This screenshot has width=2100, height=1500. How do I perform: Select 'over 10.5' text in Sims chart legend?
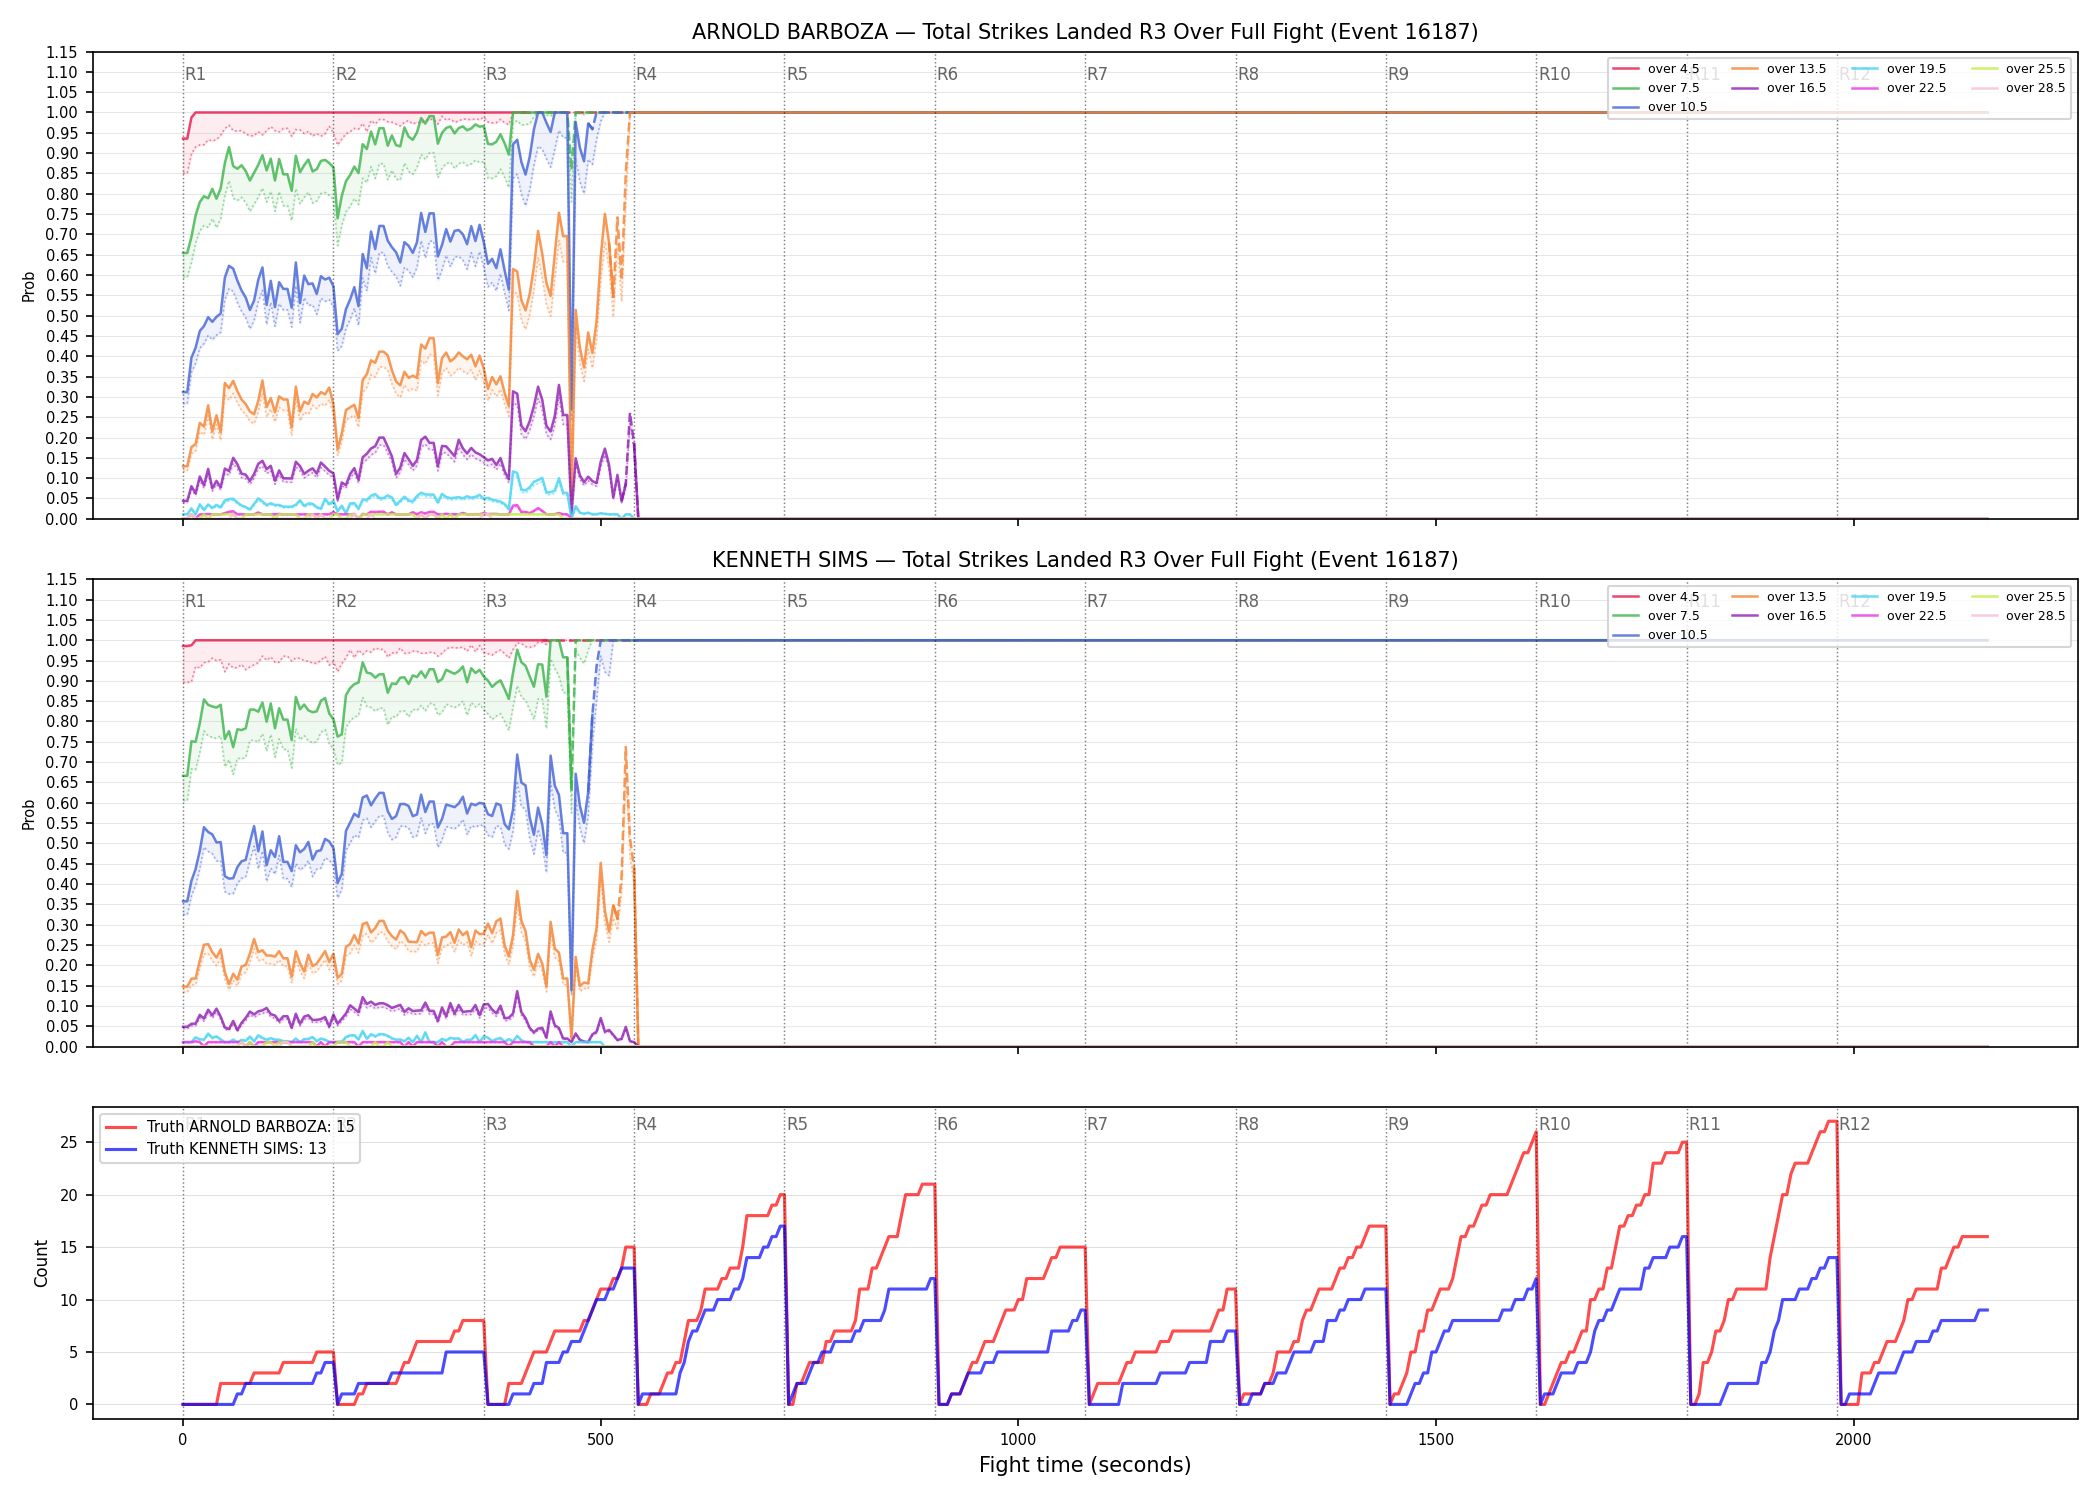click(x=1678, y=635)
